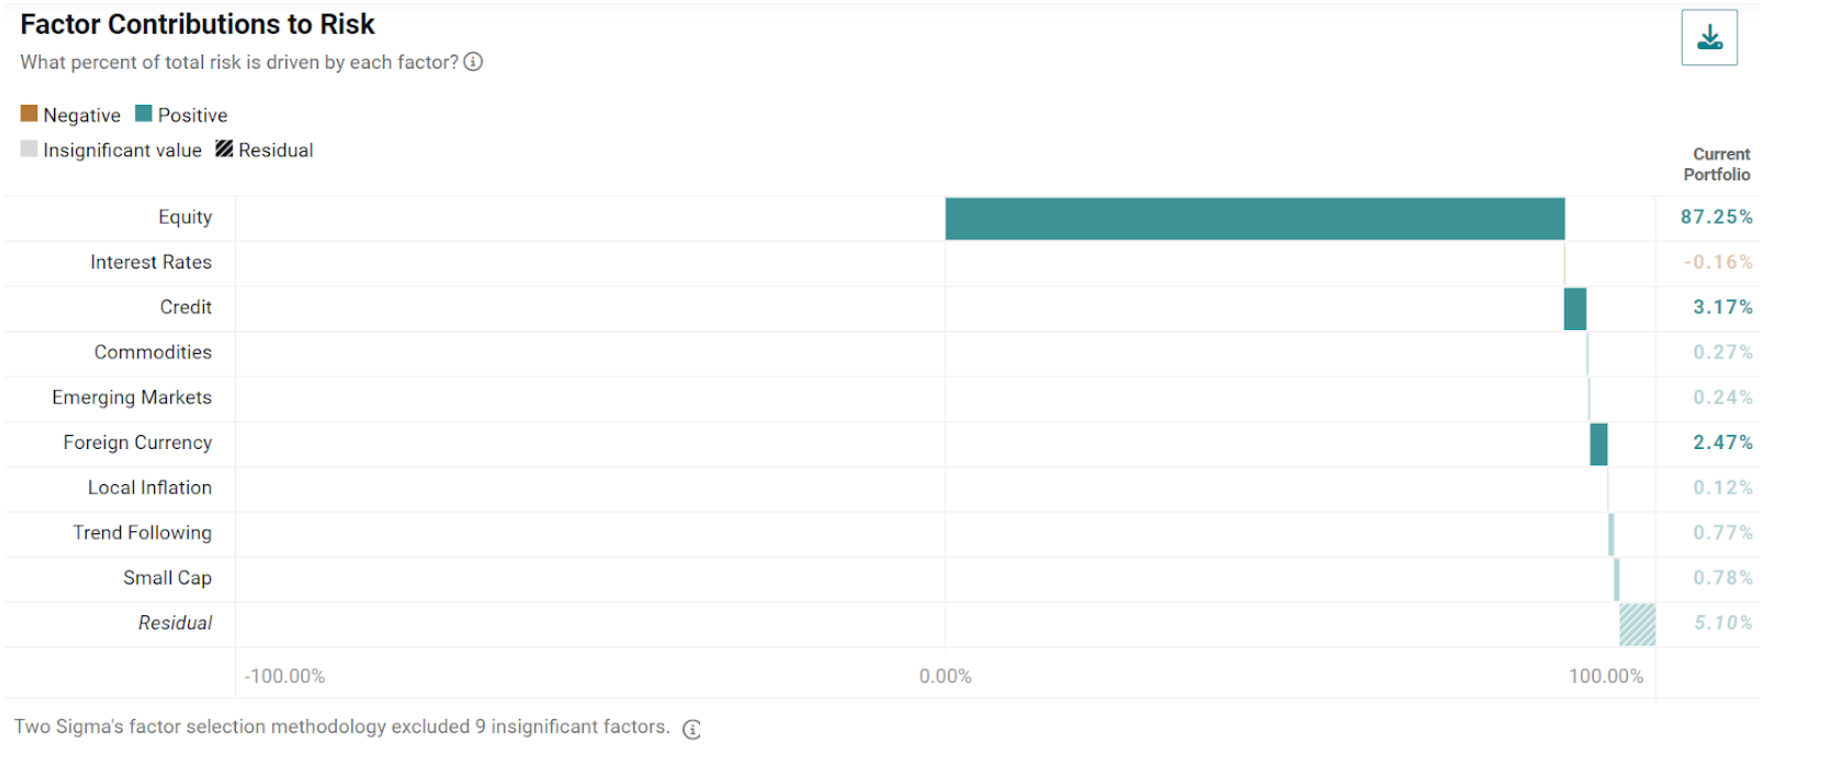Select the hatched Residual bar
1824x764 pixels.
coord(1638,625)
